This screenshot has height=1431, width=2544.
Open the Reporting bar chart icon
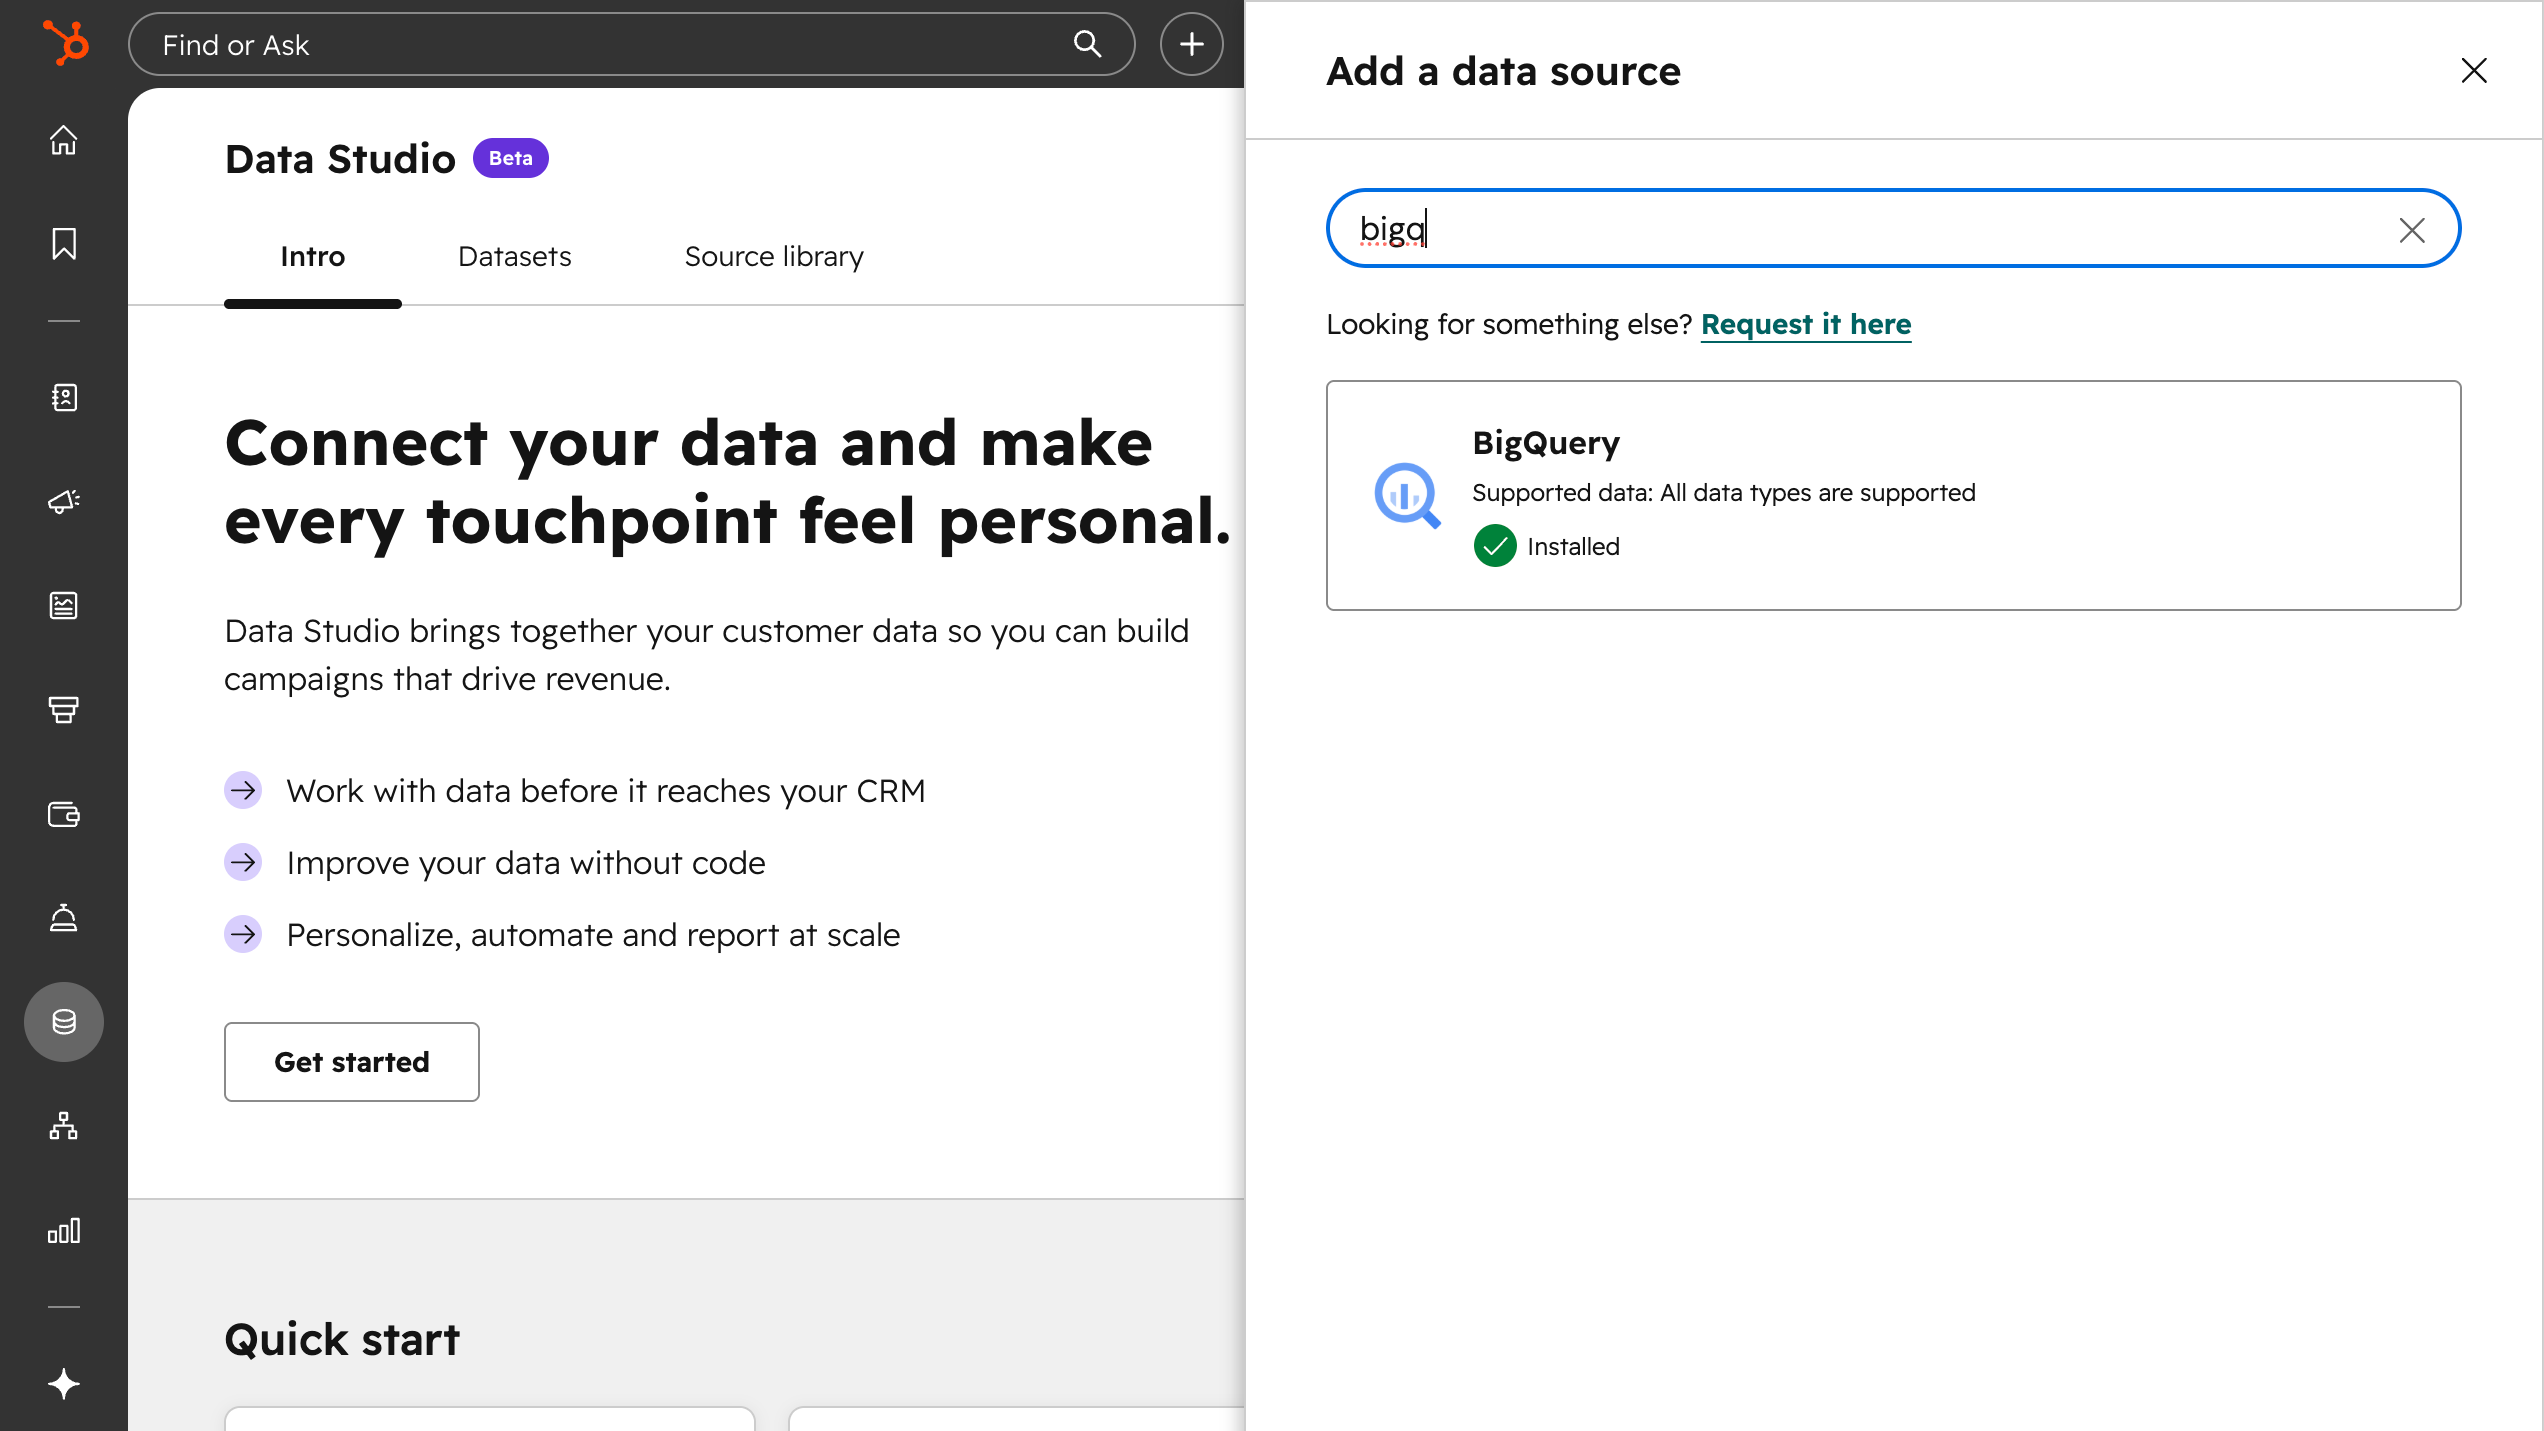pyautogui.click(x=64, y=1230)
